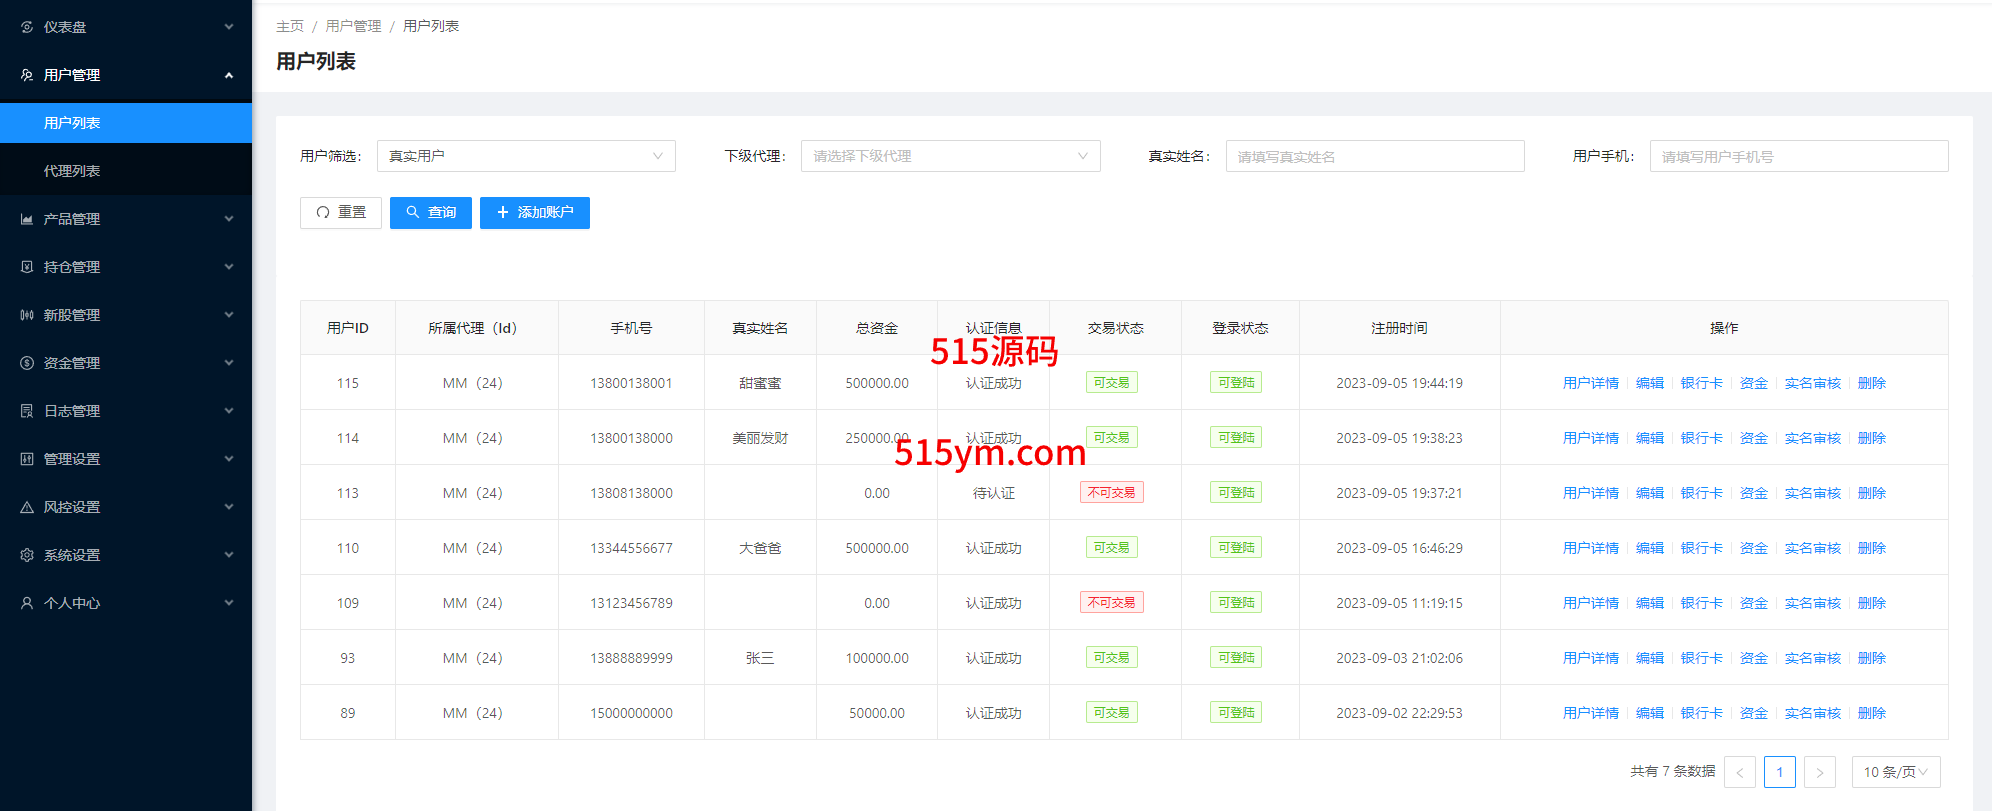Screen dimensions: 1992x811
Task: Click the new stock management (新股管理) icon
Action: tap(27, 315)
